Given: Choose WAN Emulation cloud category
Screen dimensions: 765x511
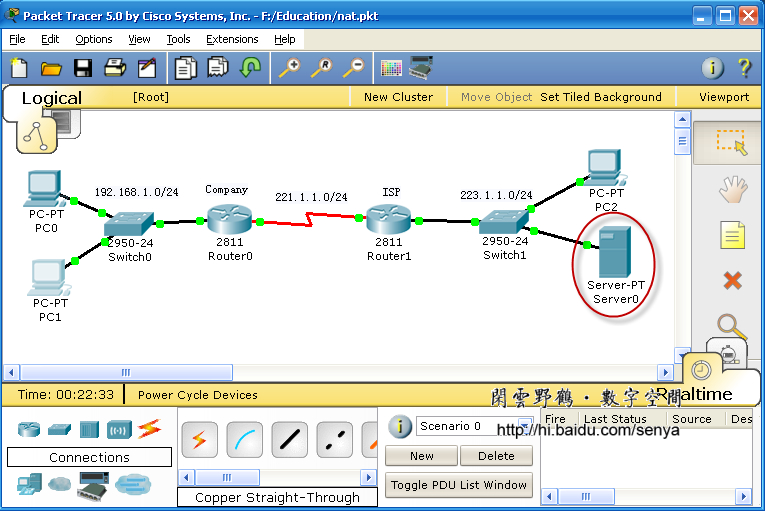Looking at the screenshot, I should [x=60, y=484].
